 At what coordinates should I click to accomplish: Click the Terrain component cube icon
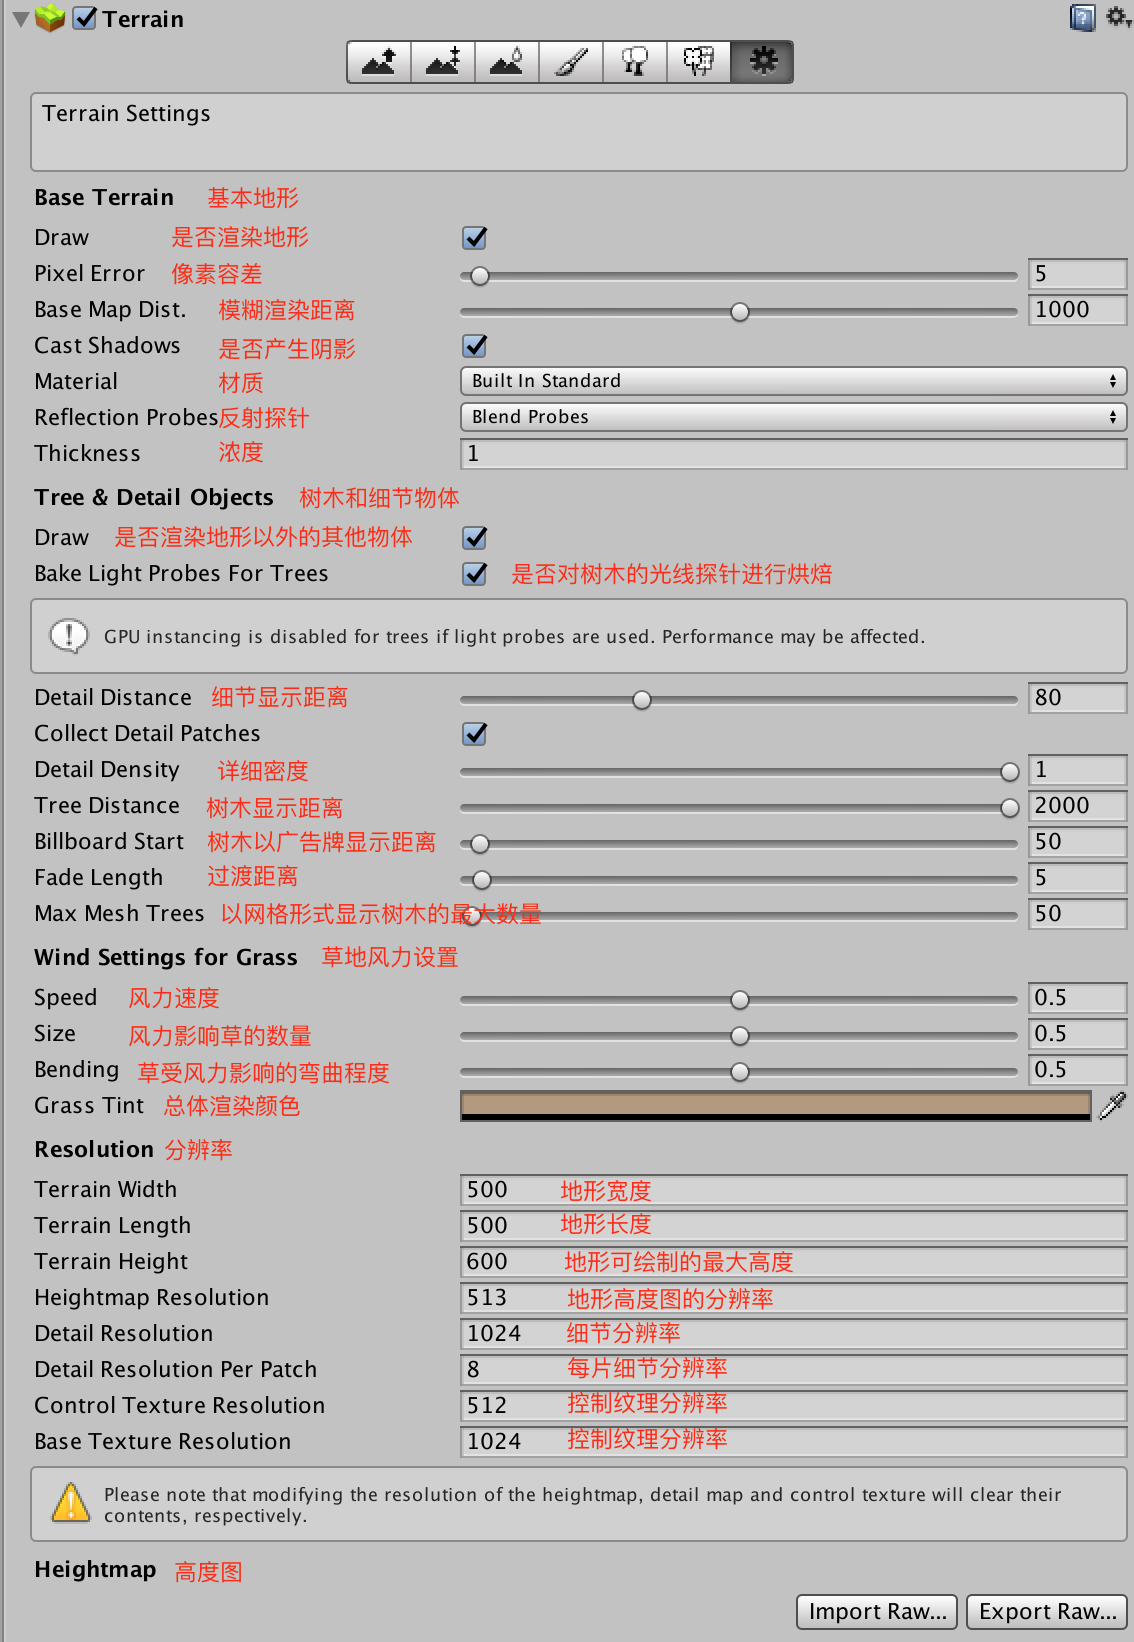point(50,18)
